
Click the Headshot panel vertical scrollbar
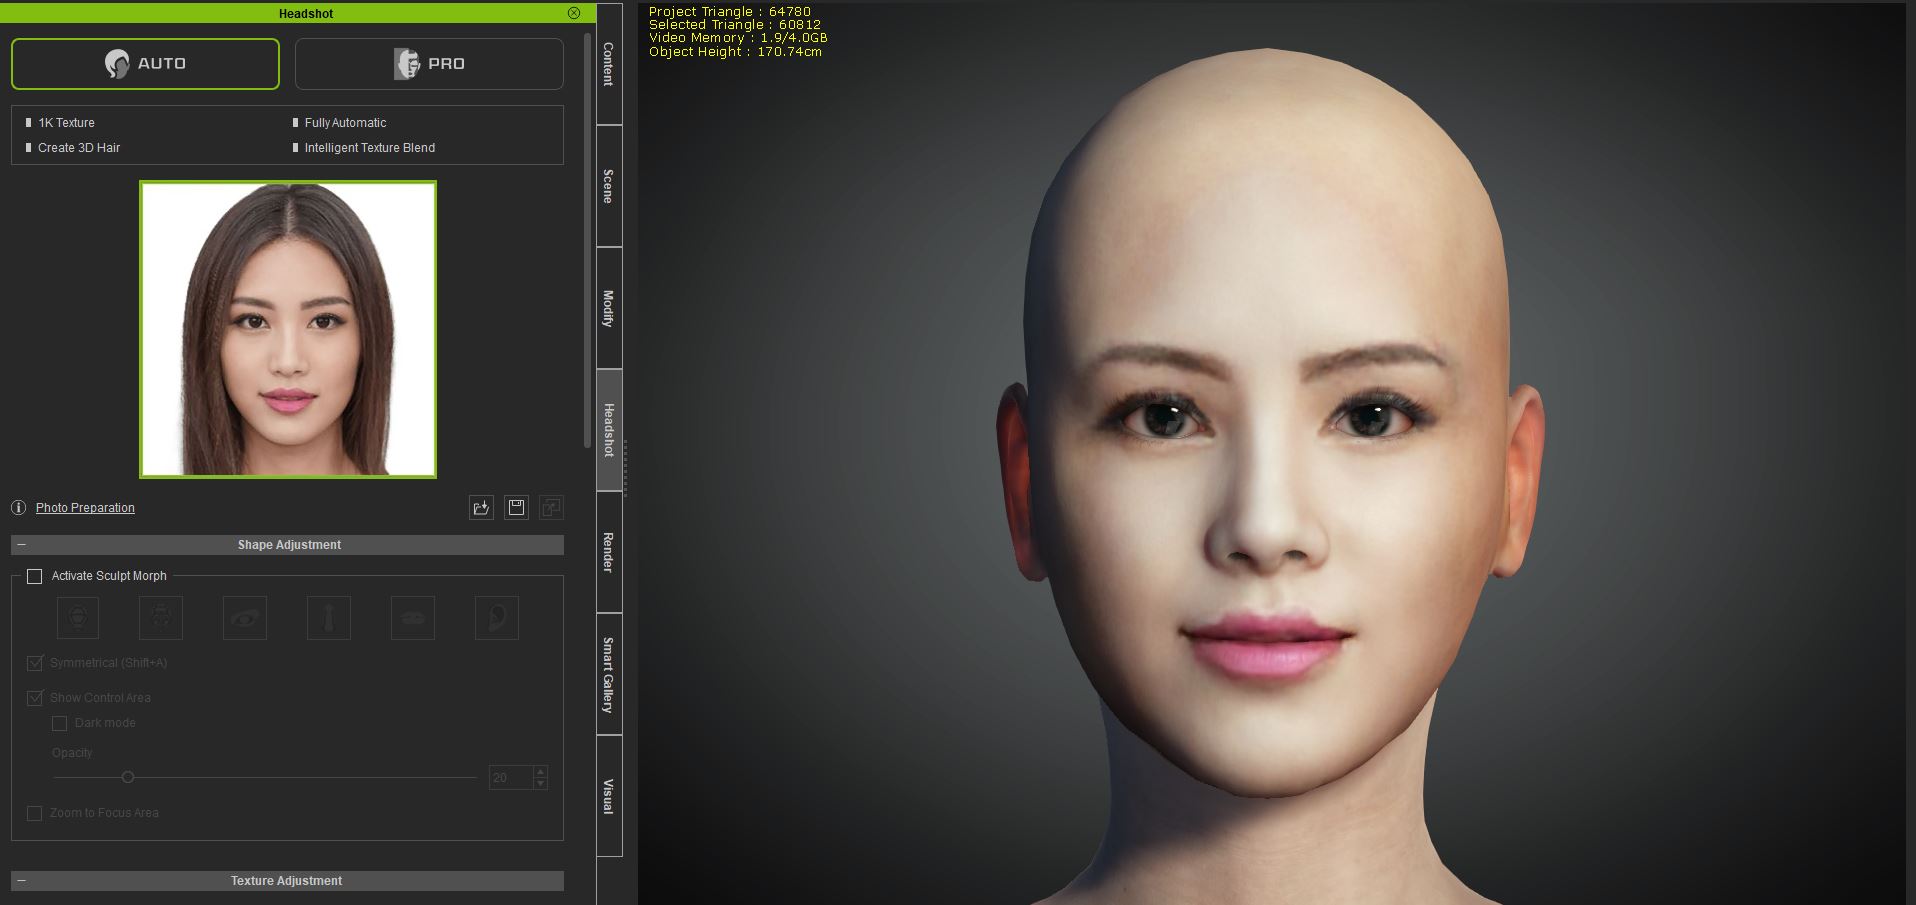[587, 240]
